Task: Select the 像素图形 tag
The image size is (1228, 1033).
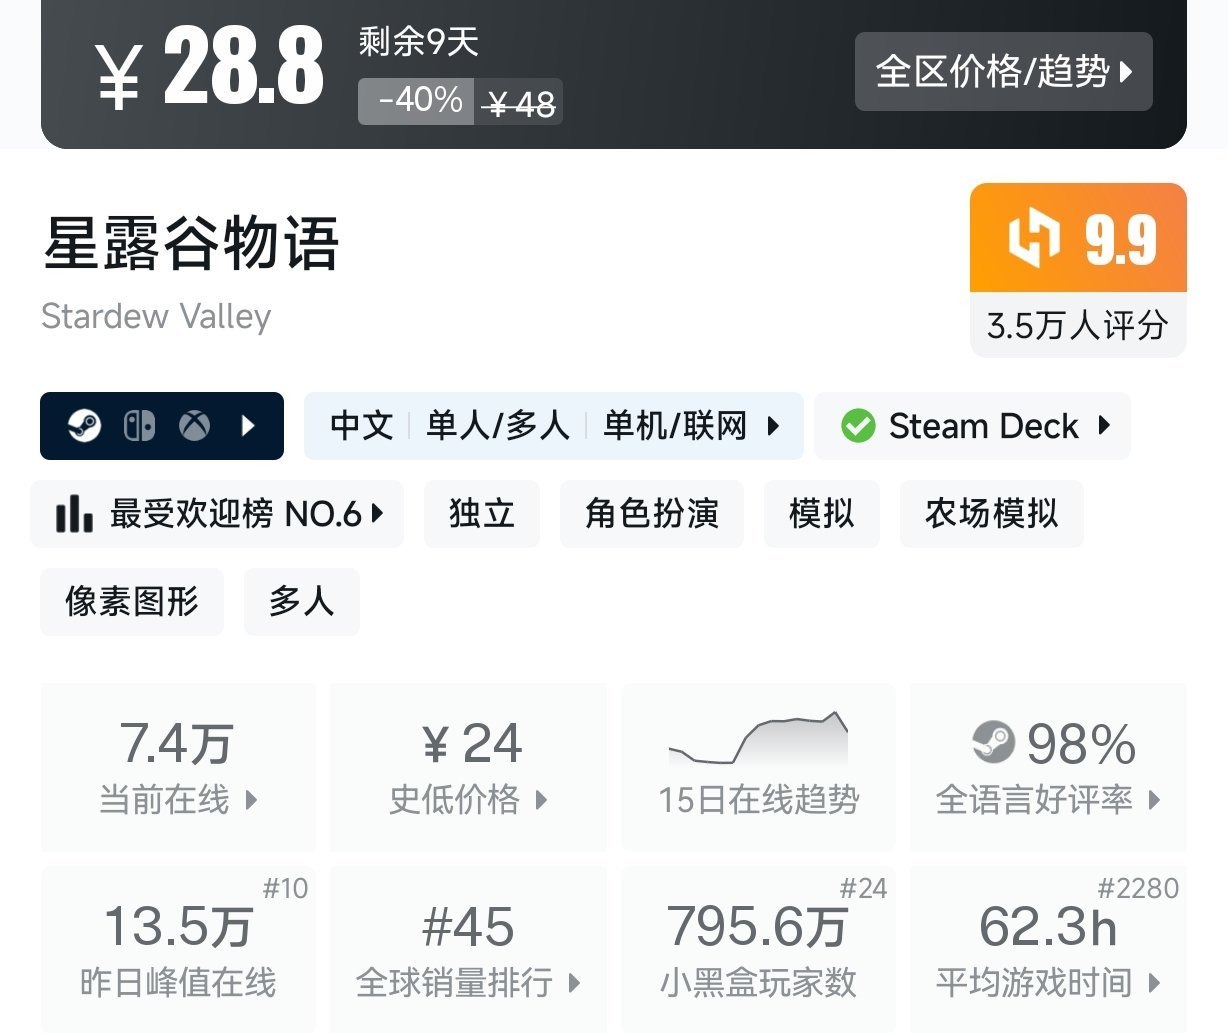Action: coord(132,602)
